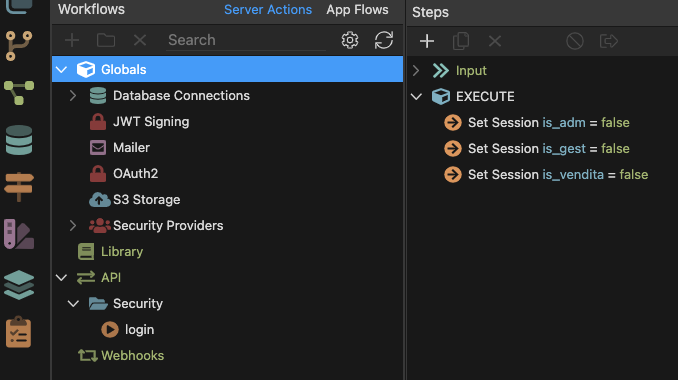Image resolution: width=678 pixels, height=380 pixels.
Task: Click the Security Providers label
Action: tap(168, 226)
